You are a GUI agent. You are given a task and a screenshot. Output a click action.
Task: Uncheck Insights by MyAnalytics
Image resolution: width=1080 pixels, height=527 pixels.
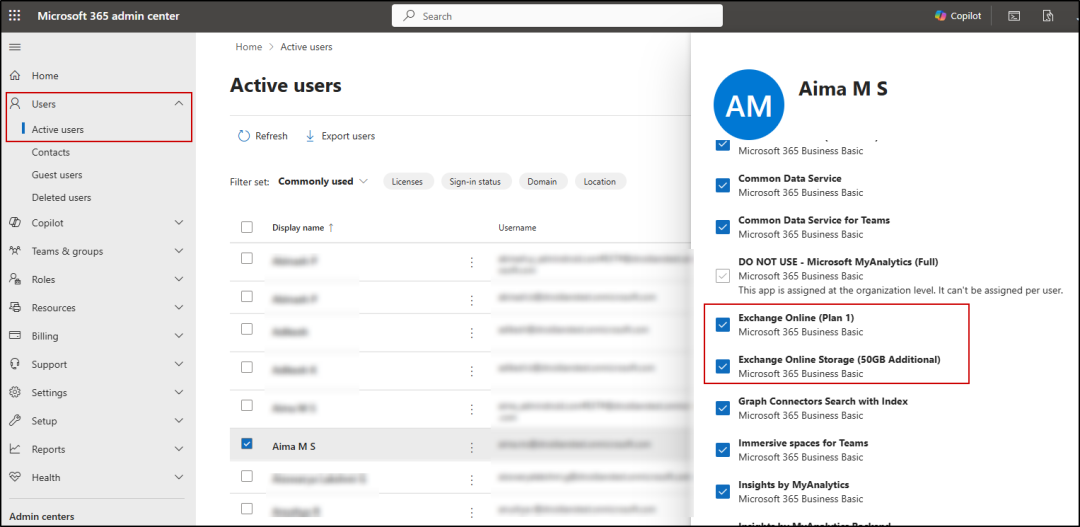pyautogui.click(x=723, y=491)
